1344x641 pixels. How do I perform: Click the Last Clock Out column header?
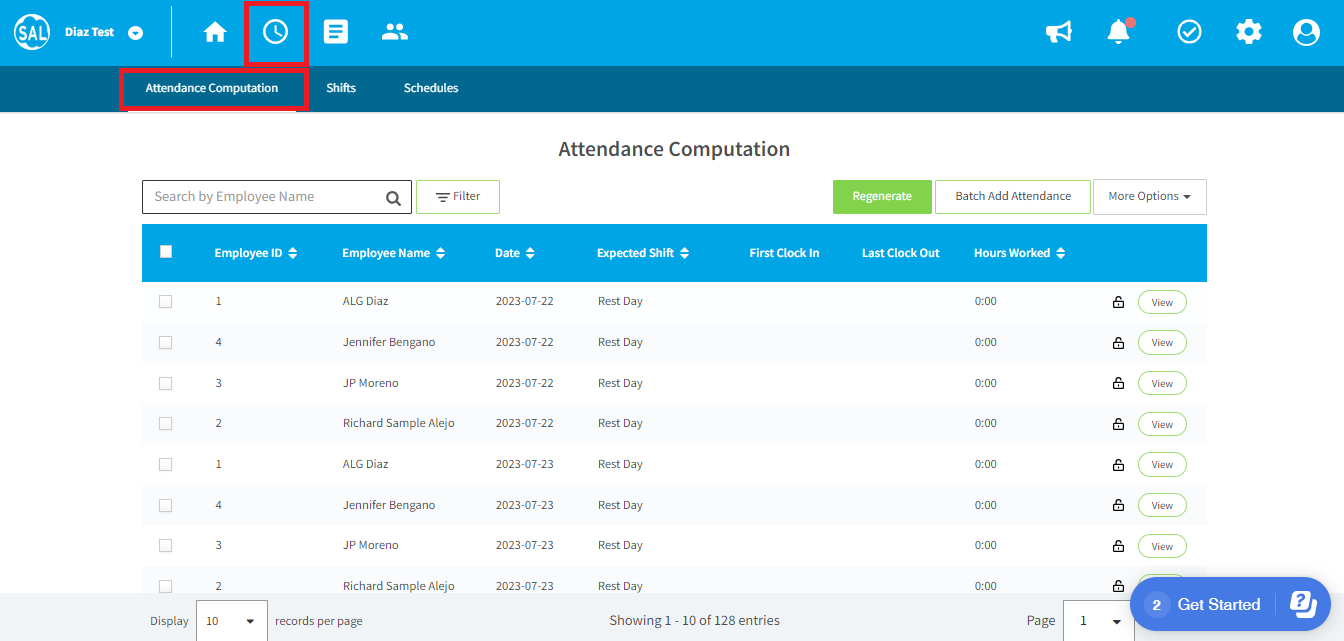(901, 253)
